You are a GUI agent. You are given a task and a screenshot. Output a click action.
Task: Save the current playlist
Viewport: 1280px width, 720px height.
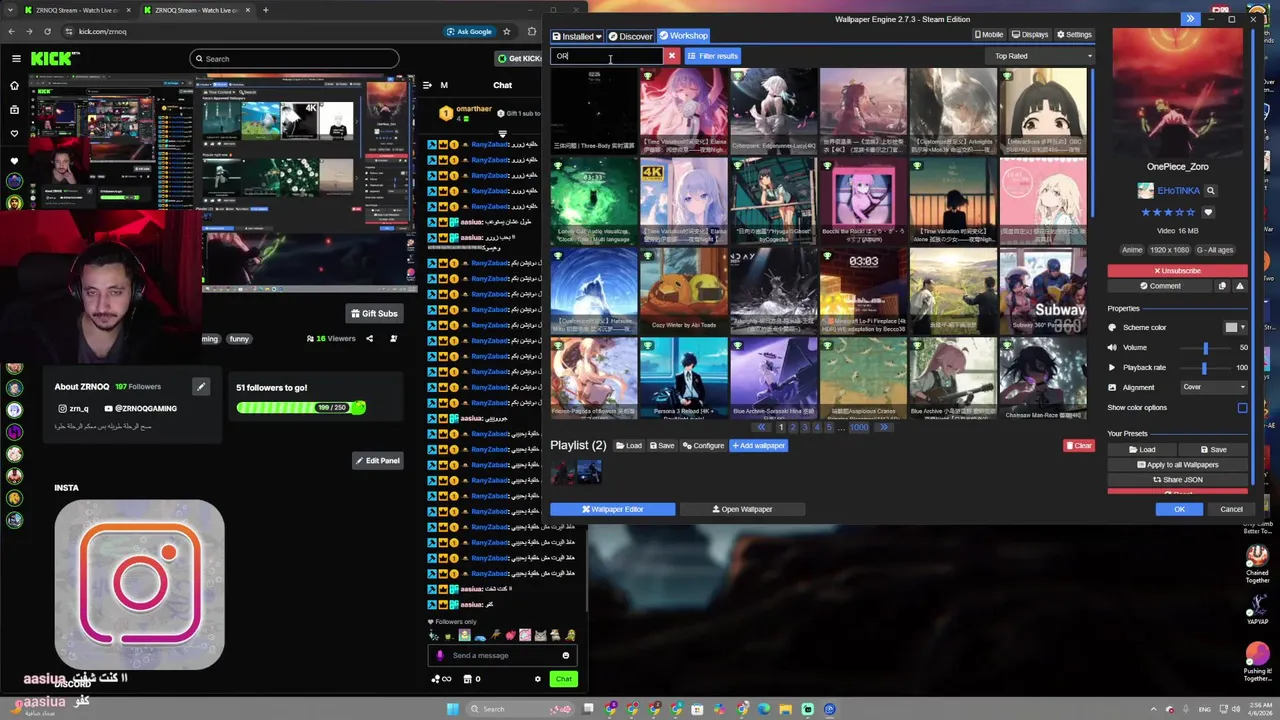(662, 445)
